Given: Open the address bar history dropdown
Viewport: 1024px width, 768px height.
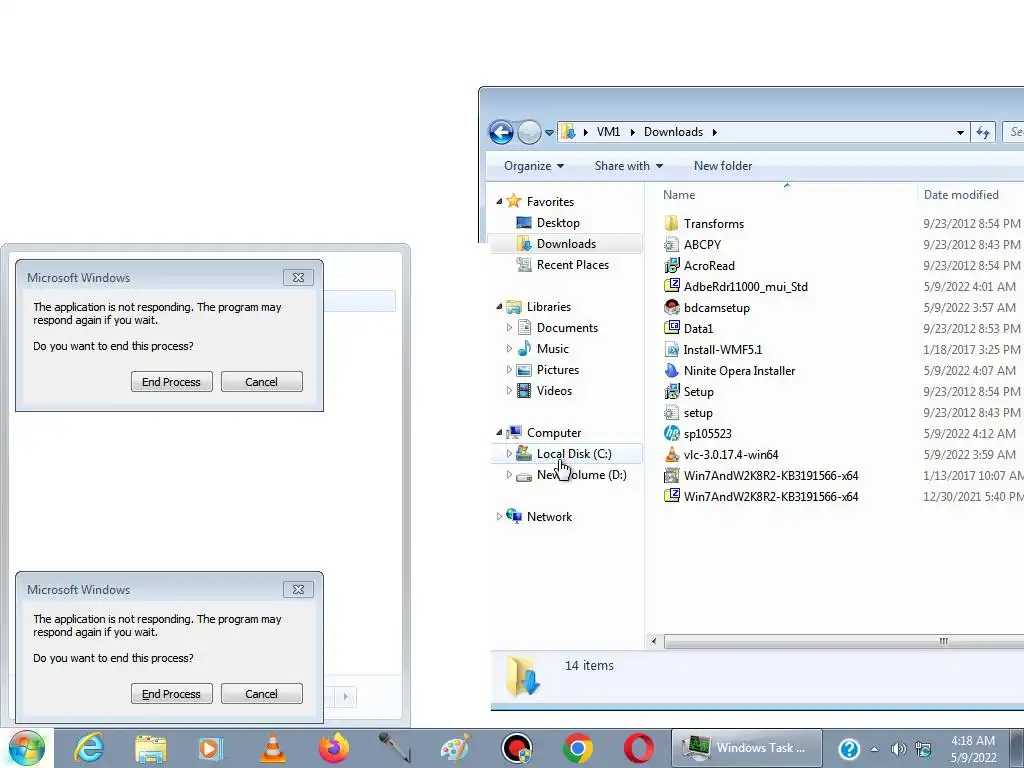Looking at the screenshot, I should coord(960,133).
